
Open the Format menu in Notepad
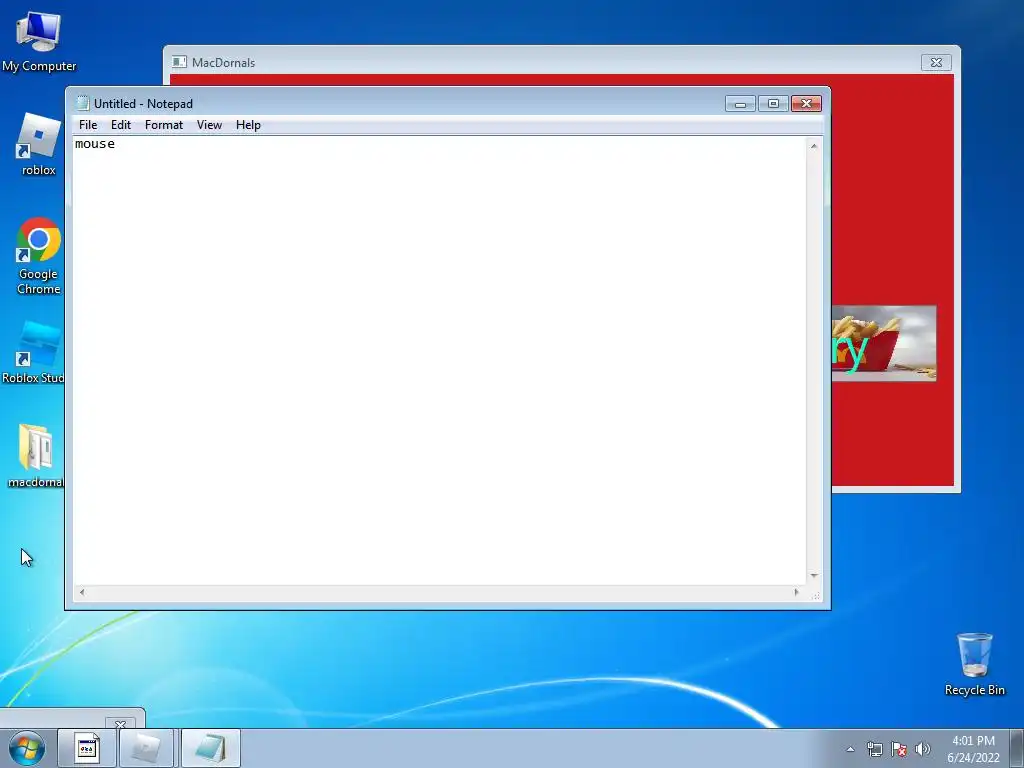coord(163,125)
